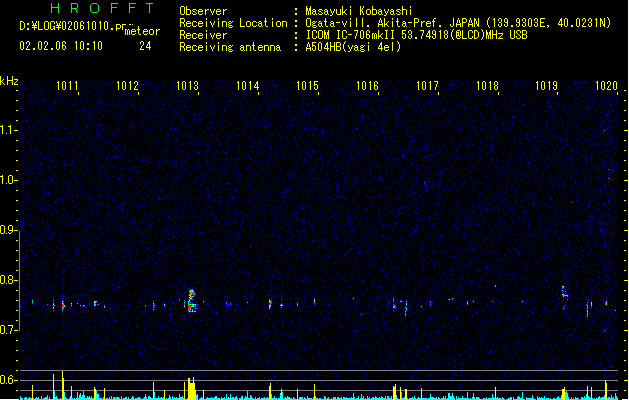This screenshot has width=629, height=400.
Task: Click time axis label 1016
Action: click(367, 86)
